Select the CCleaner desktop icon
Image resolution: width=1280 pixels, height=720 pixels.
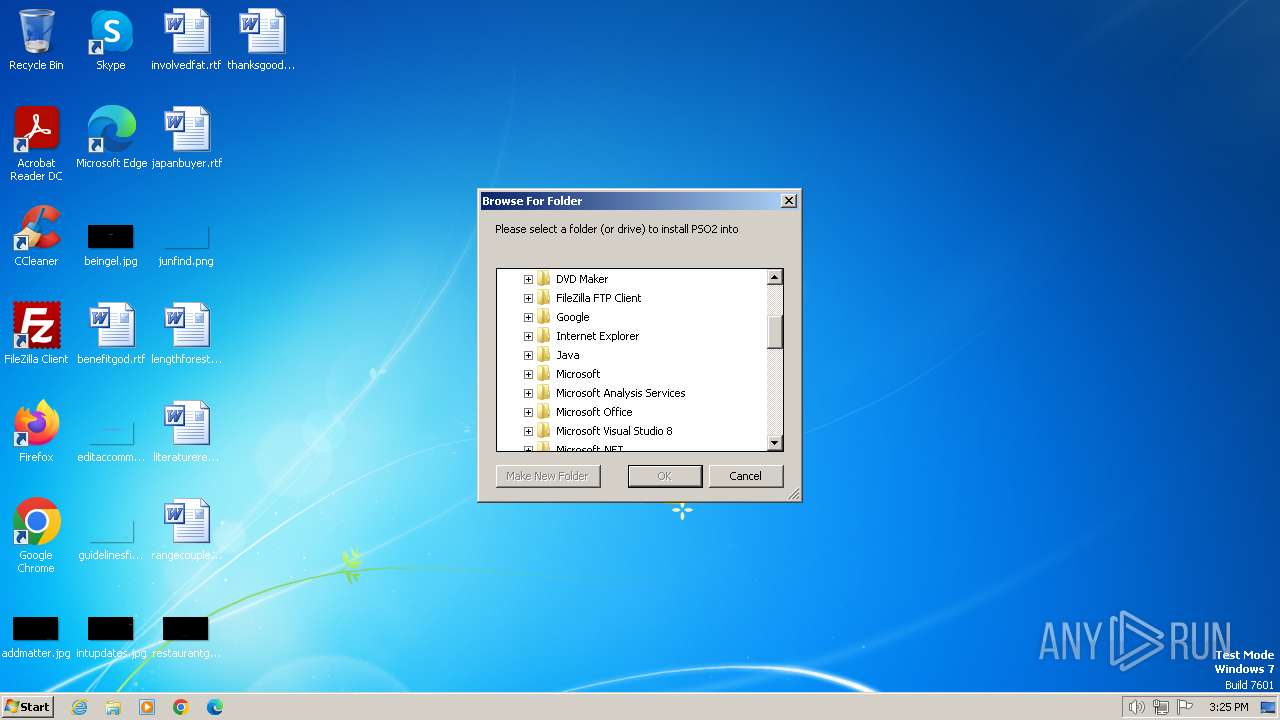pyautogui.click(x=36, y=236)
